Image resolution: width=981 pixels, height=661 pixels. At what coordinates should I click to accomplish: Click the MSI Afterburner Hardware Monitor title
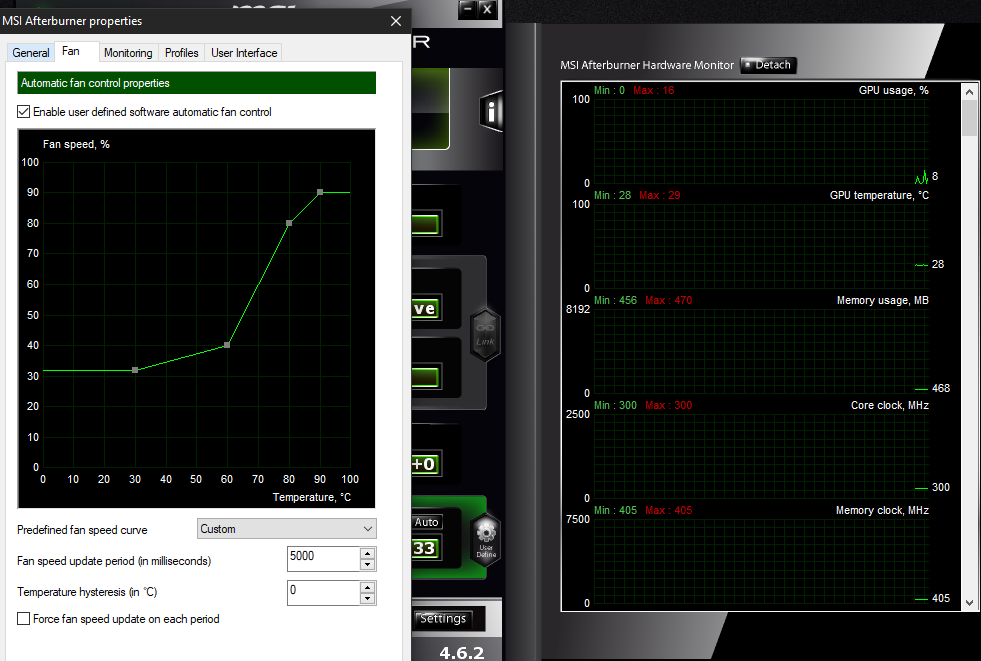647,65
